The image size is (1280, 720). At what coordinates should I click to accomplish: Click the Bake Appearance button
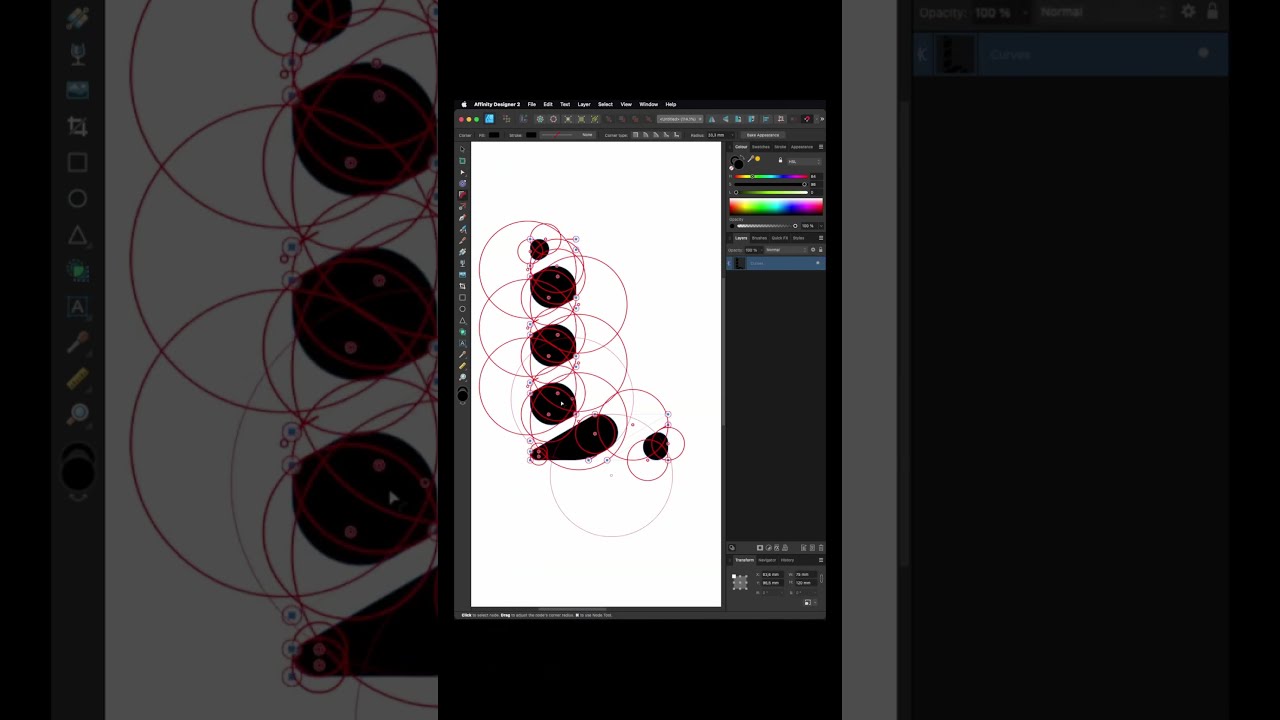[762, 135]
